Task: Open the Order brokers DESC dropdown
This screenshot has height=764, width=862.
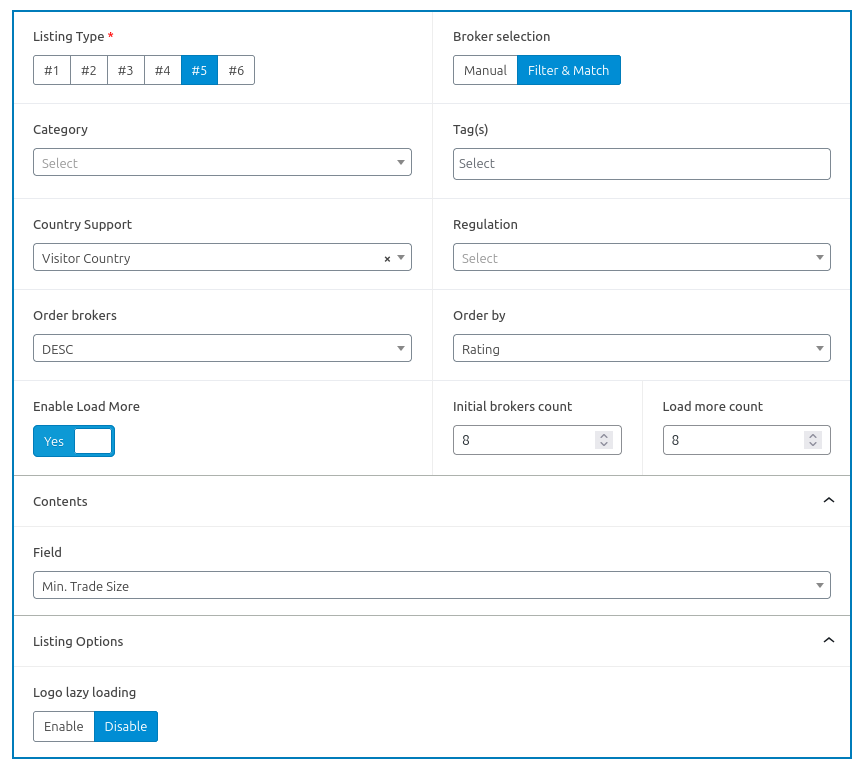Action: click(x=222, y=349)
